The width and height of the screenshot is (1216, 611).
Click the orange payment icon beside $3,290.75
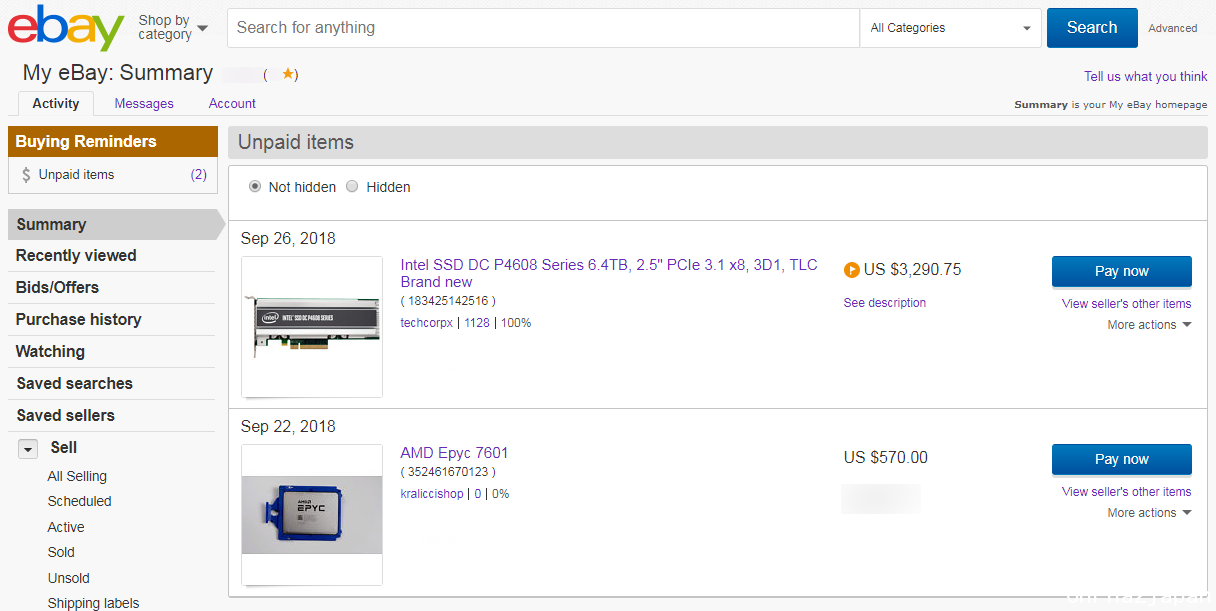point(852,269)
